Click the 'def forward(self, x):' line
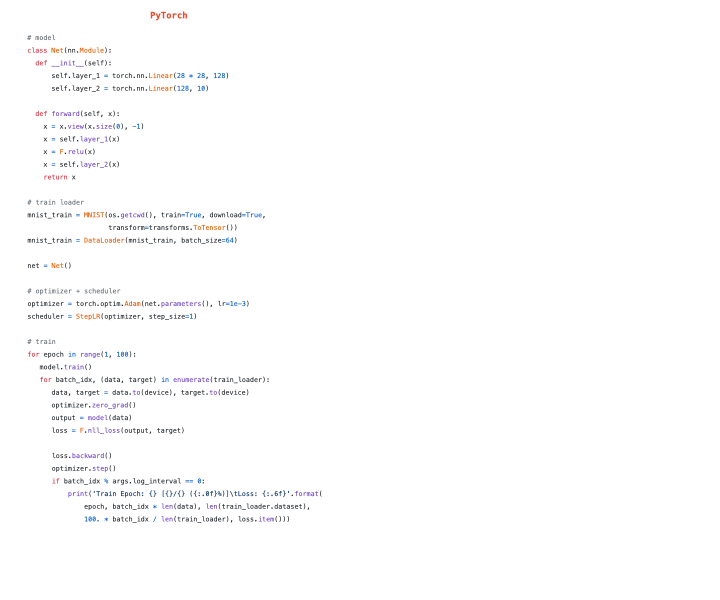The height and width of the screenshot is (600, 720). coord(77,113)
